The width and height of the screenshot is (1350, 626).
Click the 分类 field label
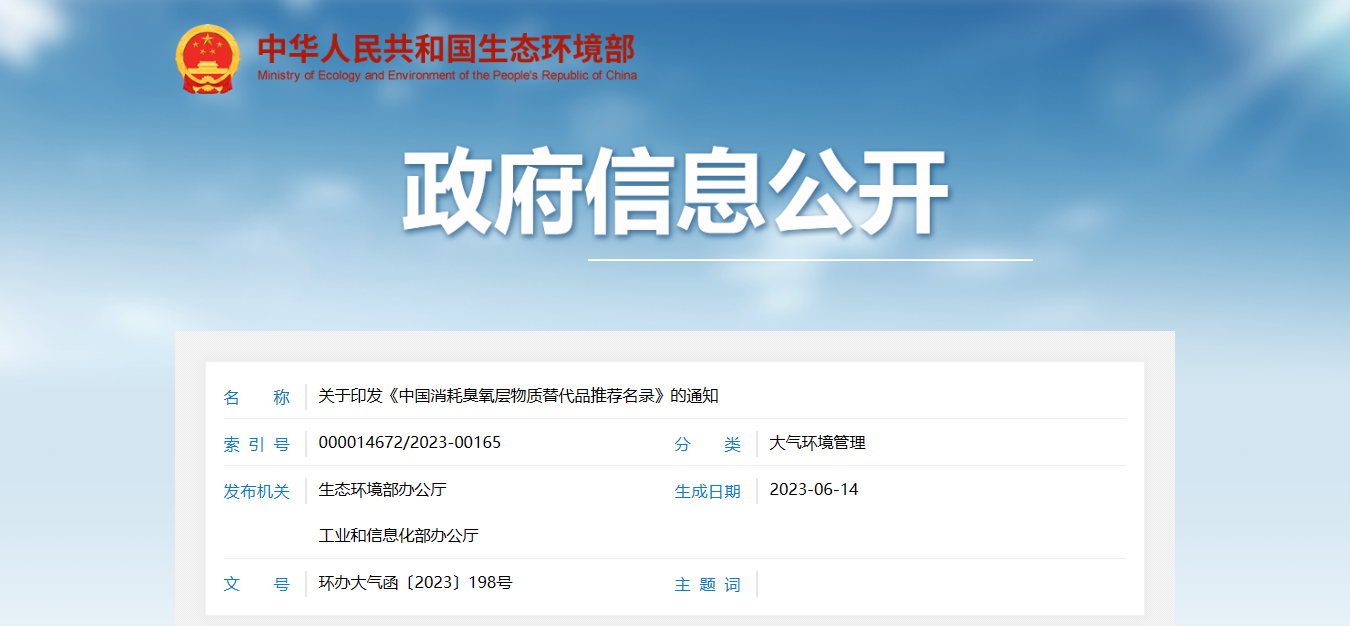[x=707, y=444]
